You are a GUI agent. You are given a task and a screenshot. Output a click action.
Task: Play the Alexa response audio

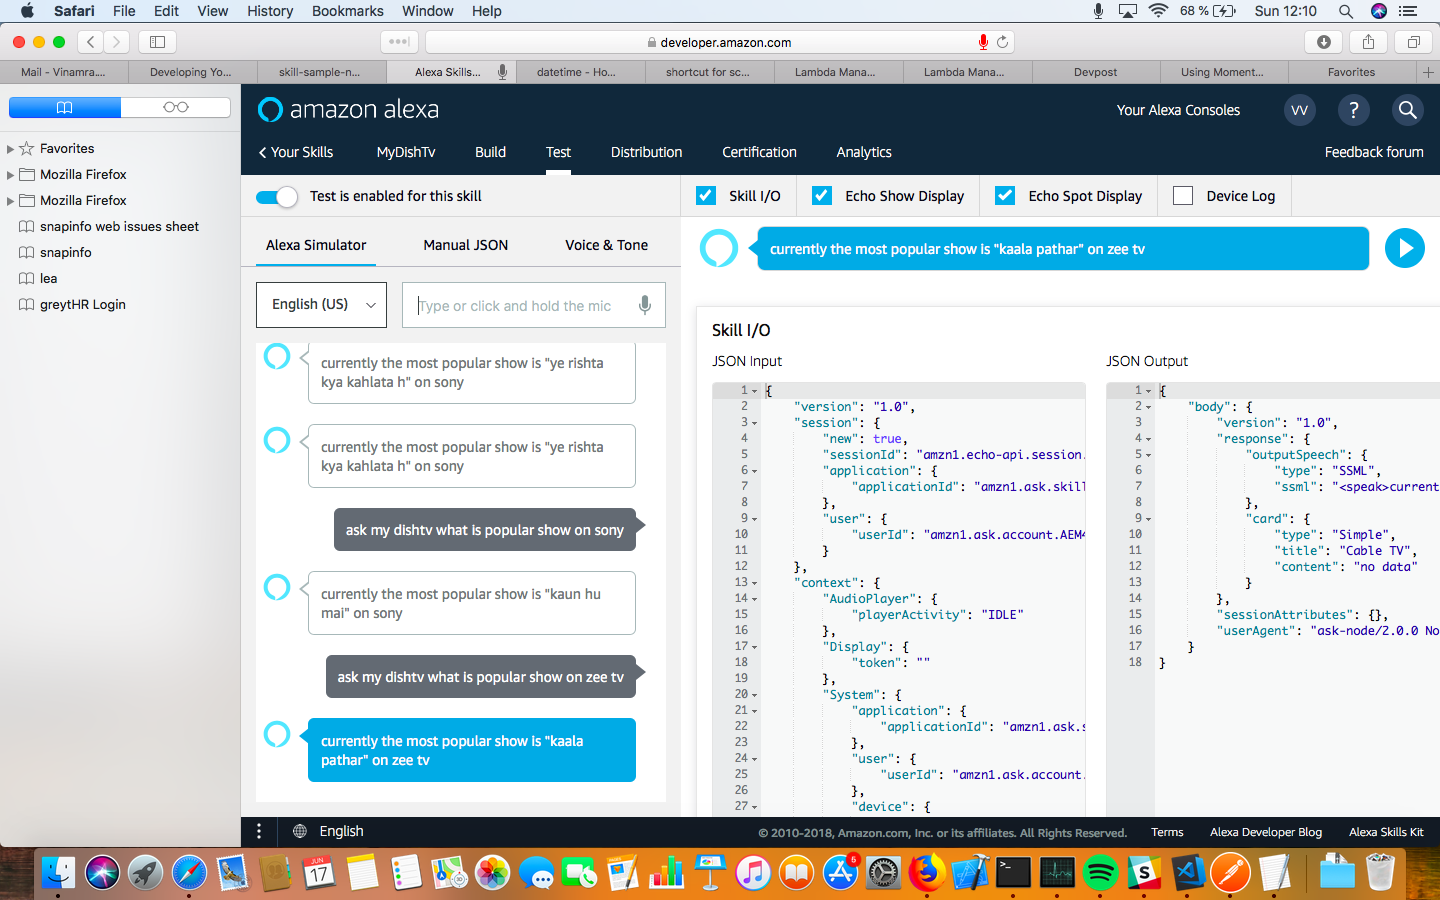pos(1405,248)
